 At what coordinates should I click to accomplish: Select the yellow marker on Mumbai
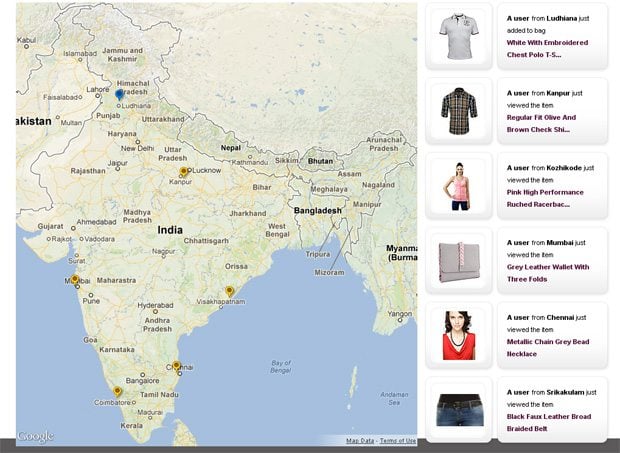(75, 280)
